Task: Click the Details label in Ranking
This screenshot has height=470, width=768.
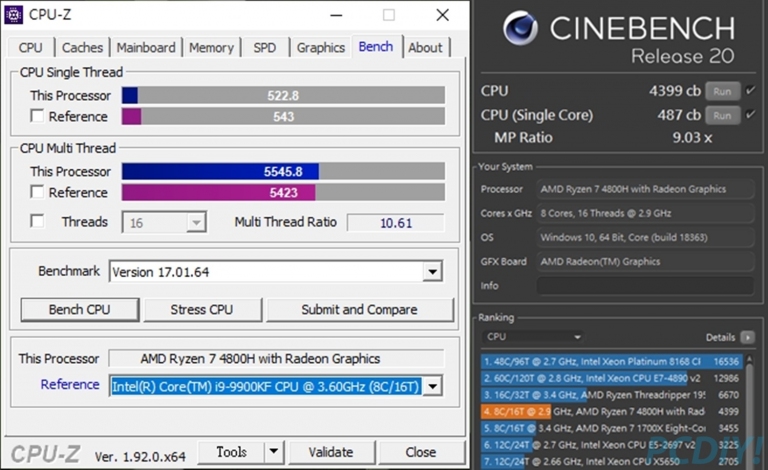Action: tap(720, 337)
